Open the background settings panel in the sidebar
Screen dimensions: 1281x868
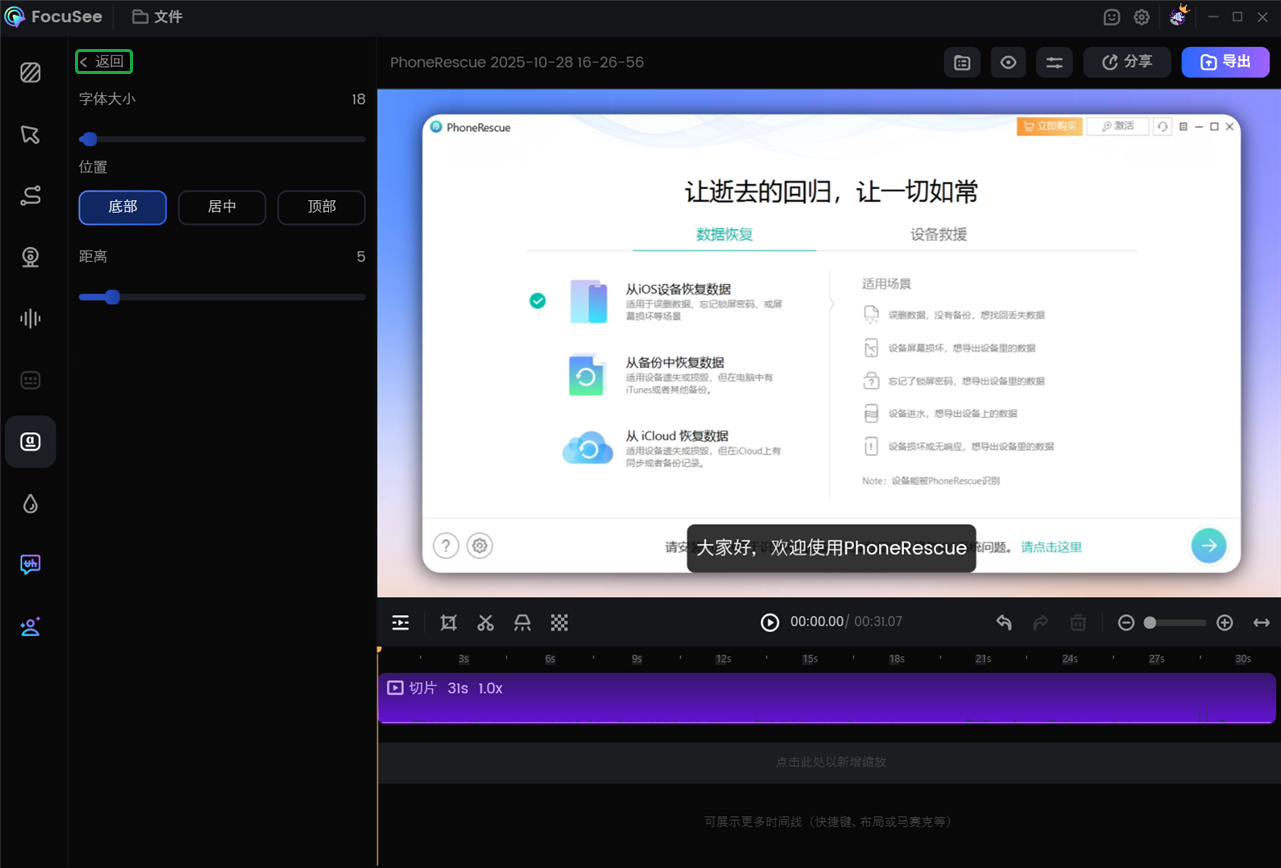[x=30, y=72]
